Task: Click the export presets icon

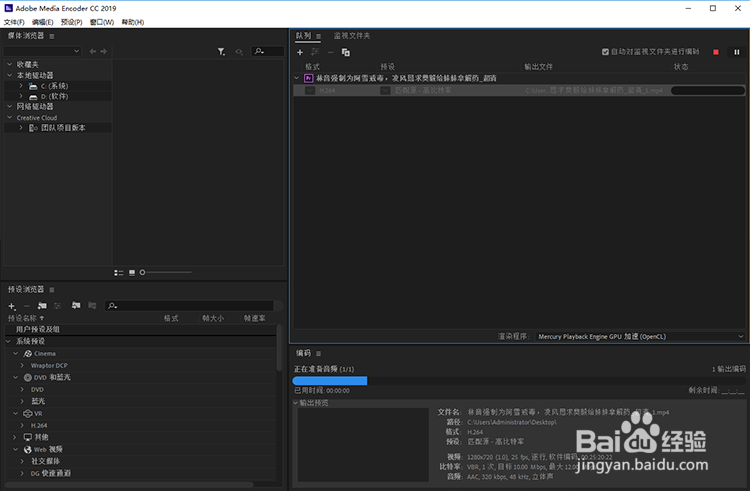Action: [x=92, y=305]
